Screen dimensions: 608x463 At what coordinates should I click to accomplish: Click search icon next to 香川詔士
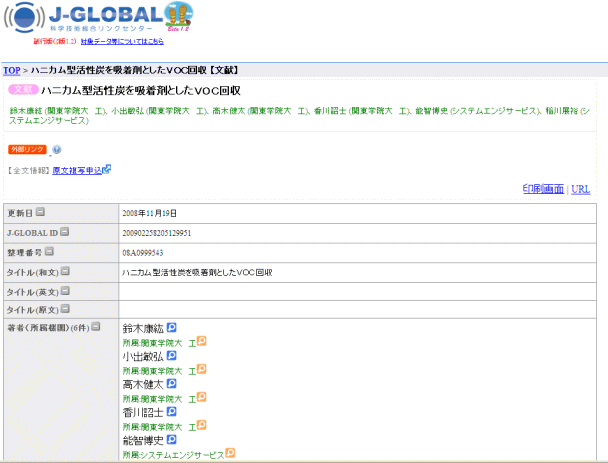pyautogui.click(x=171, y=411)
